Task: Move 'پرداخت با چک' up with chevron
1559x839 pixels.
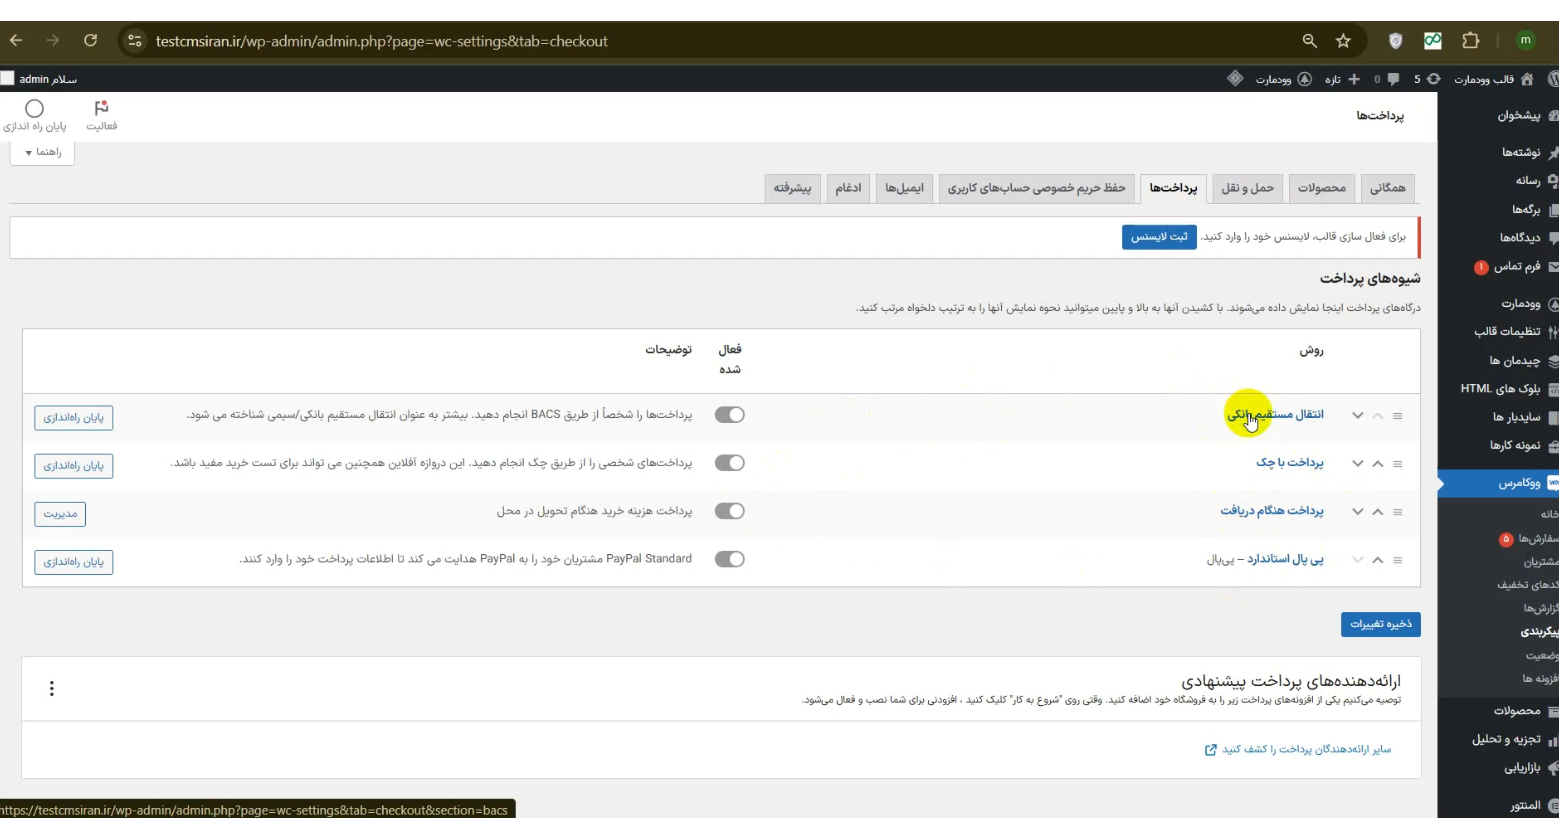Action: [1377, 464]
